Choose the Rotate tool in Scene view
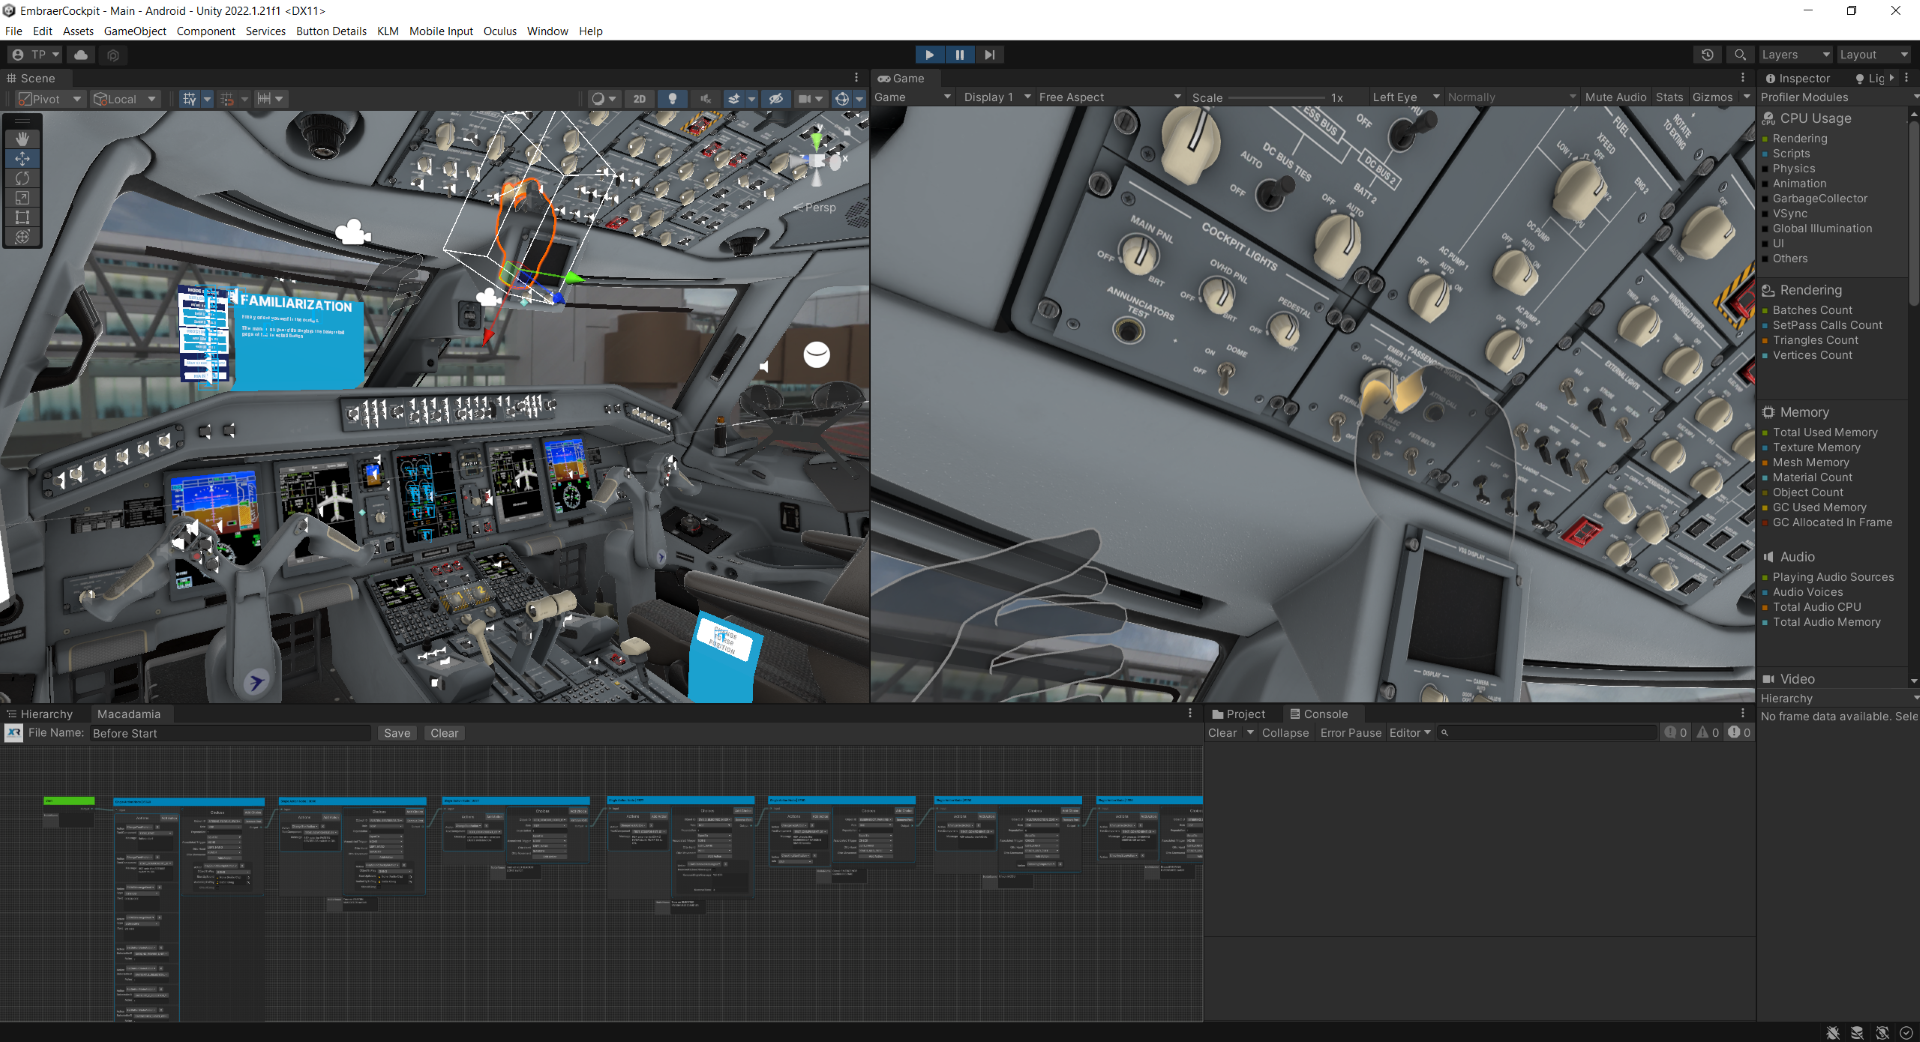 tap(22, 178)
